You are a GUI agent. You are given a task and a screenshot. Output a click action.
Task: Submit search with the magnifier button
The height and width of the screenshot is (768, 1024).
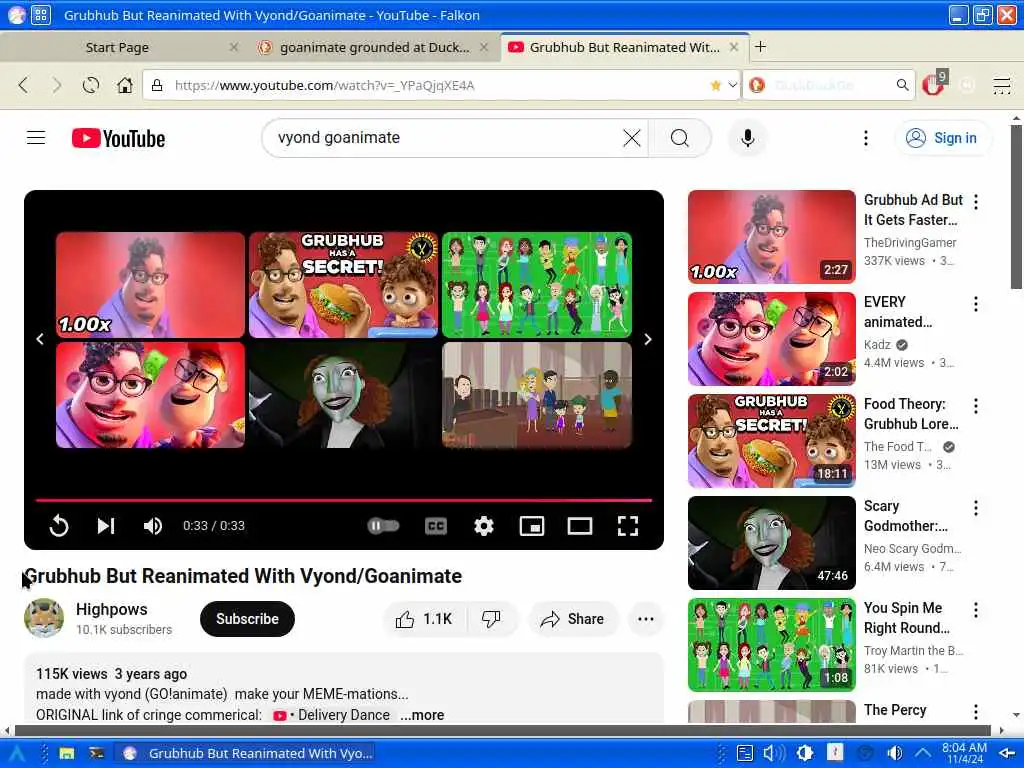click(x=680, y=138)
